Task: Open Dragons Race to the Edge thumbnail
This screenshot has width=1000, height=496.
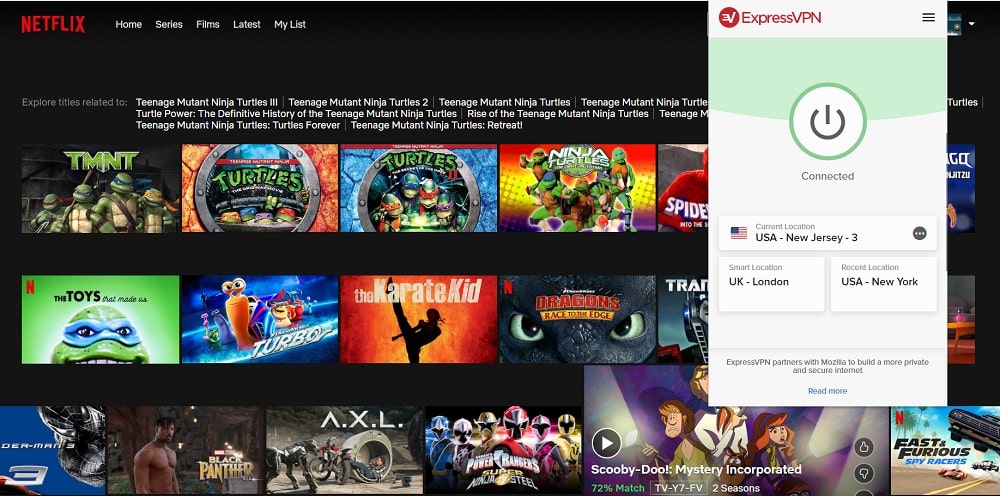Action: (577, 319)
